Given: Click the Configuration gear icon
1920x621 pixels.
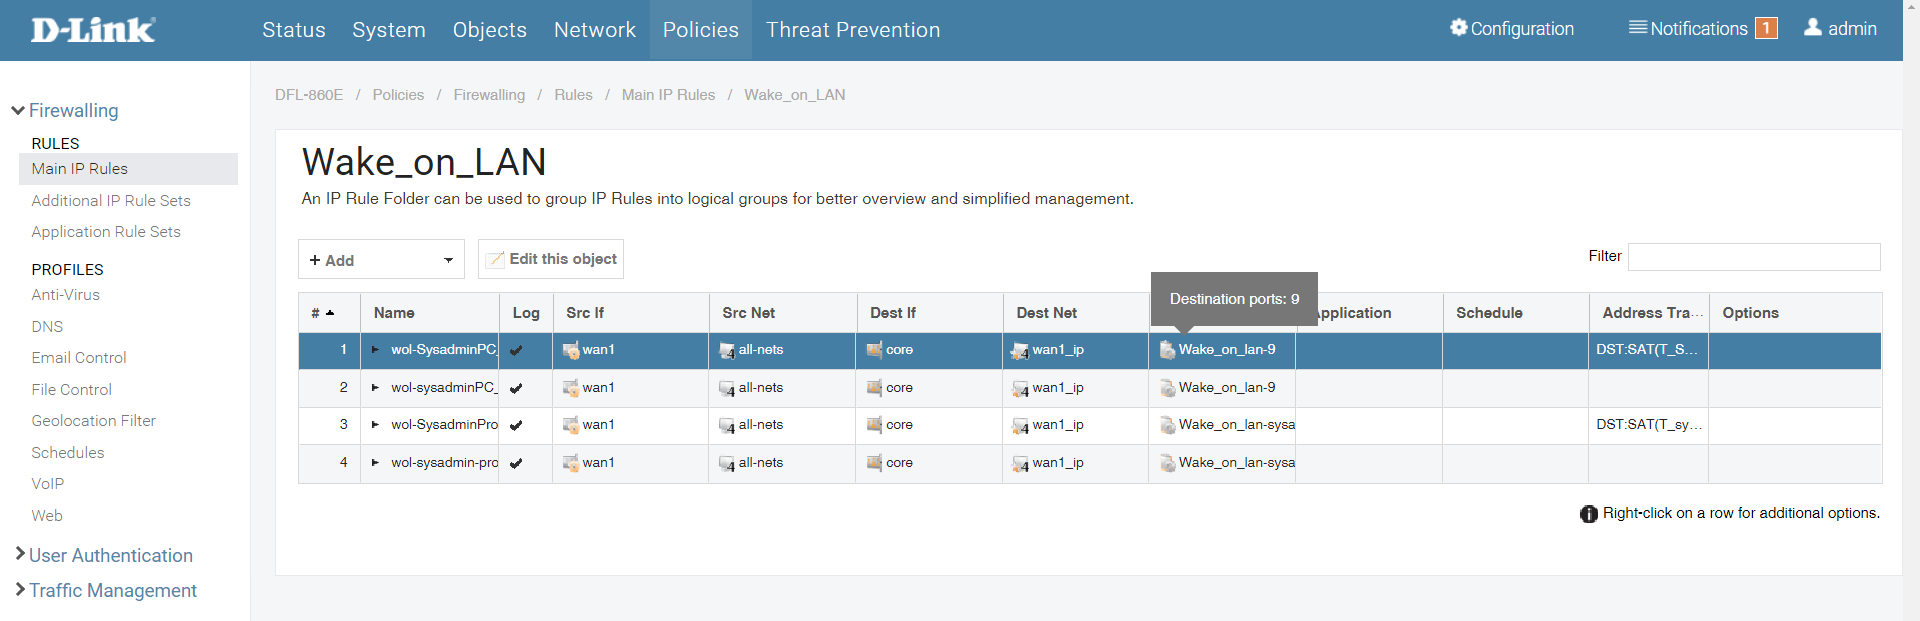Looking at the screenshot, I should (1458, 28).
